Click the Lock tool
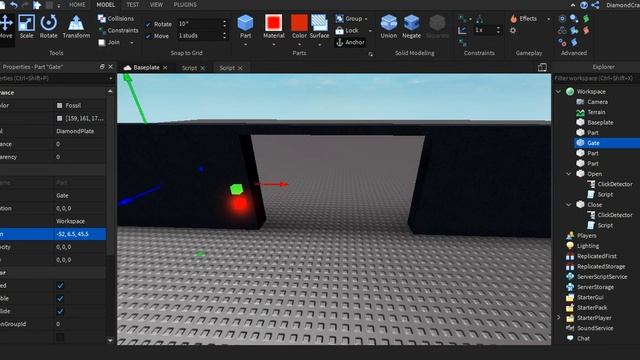 pyautogui.click(x=347, y=31)
